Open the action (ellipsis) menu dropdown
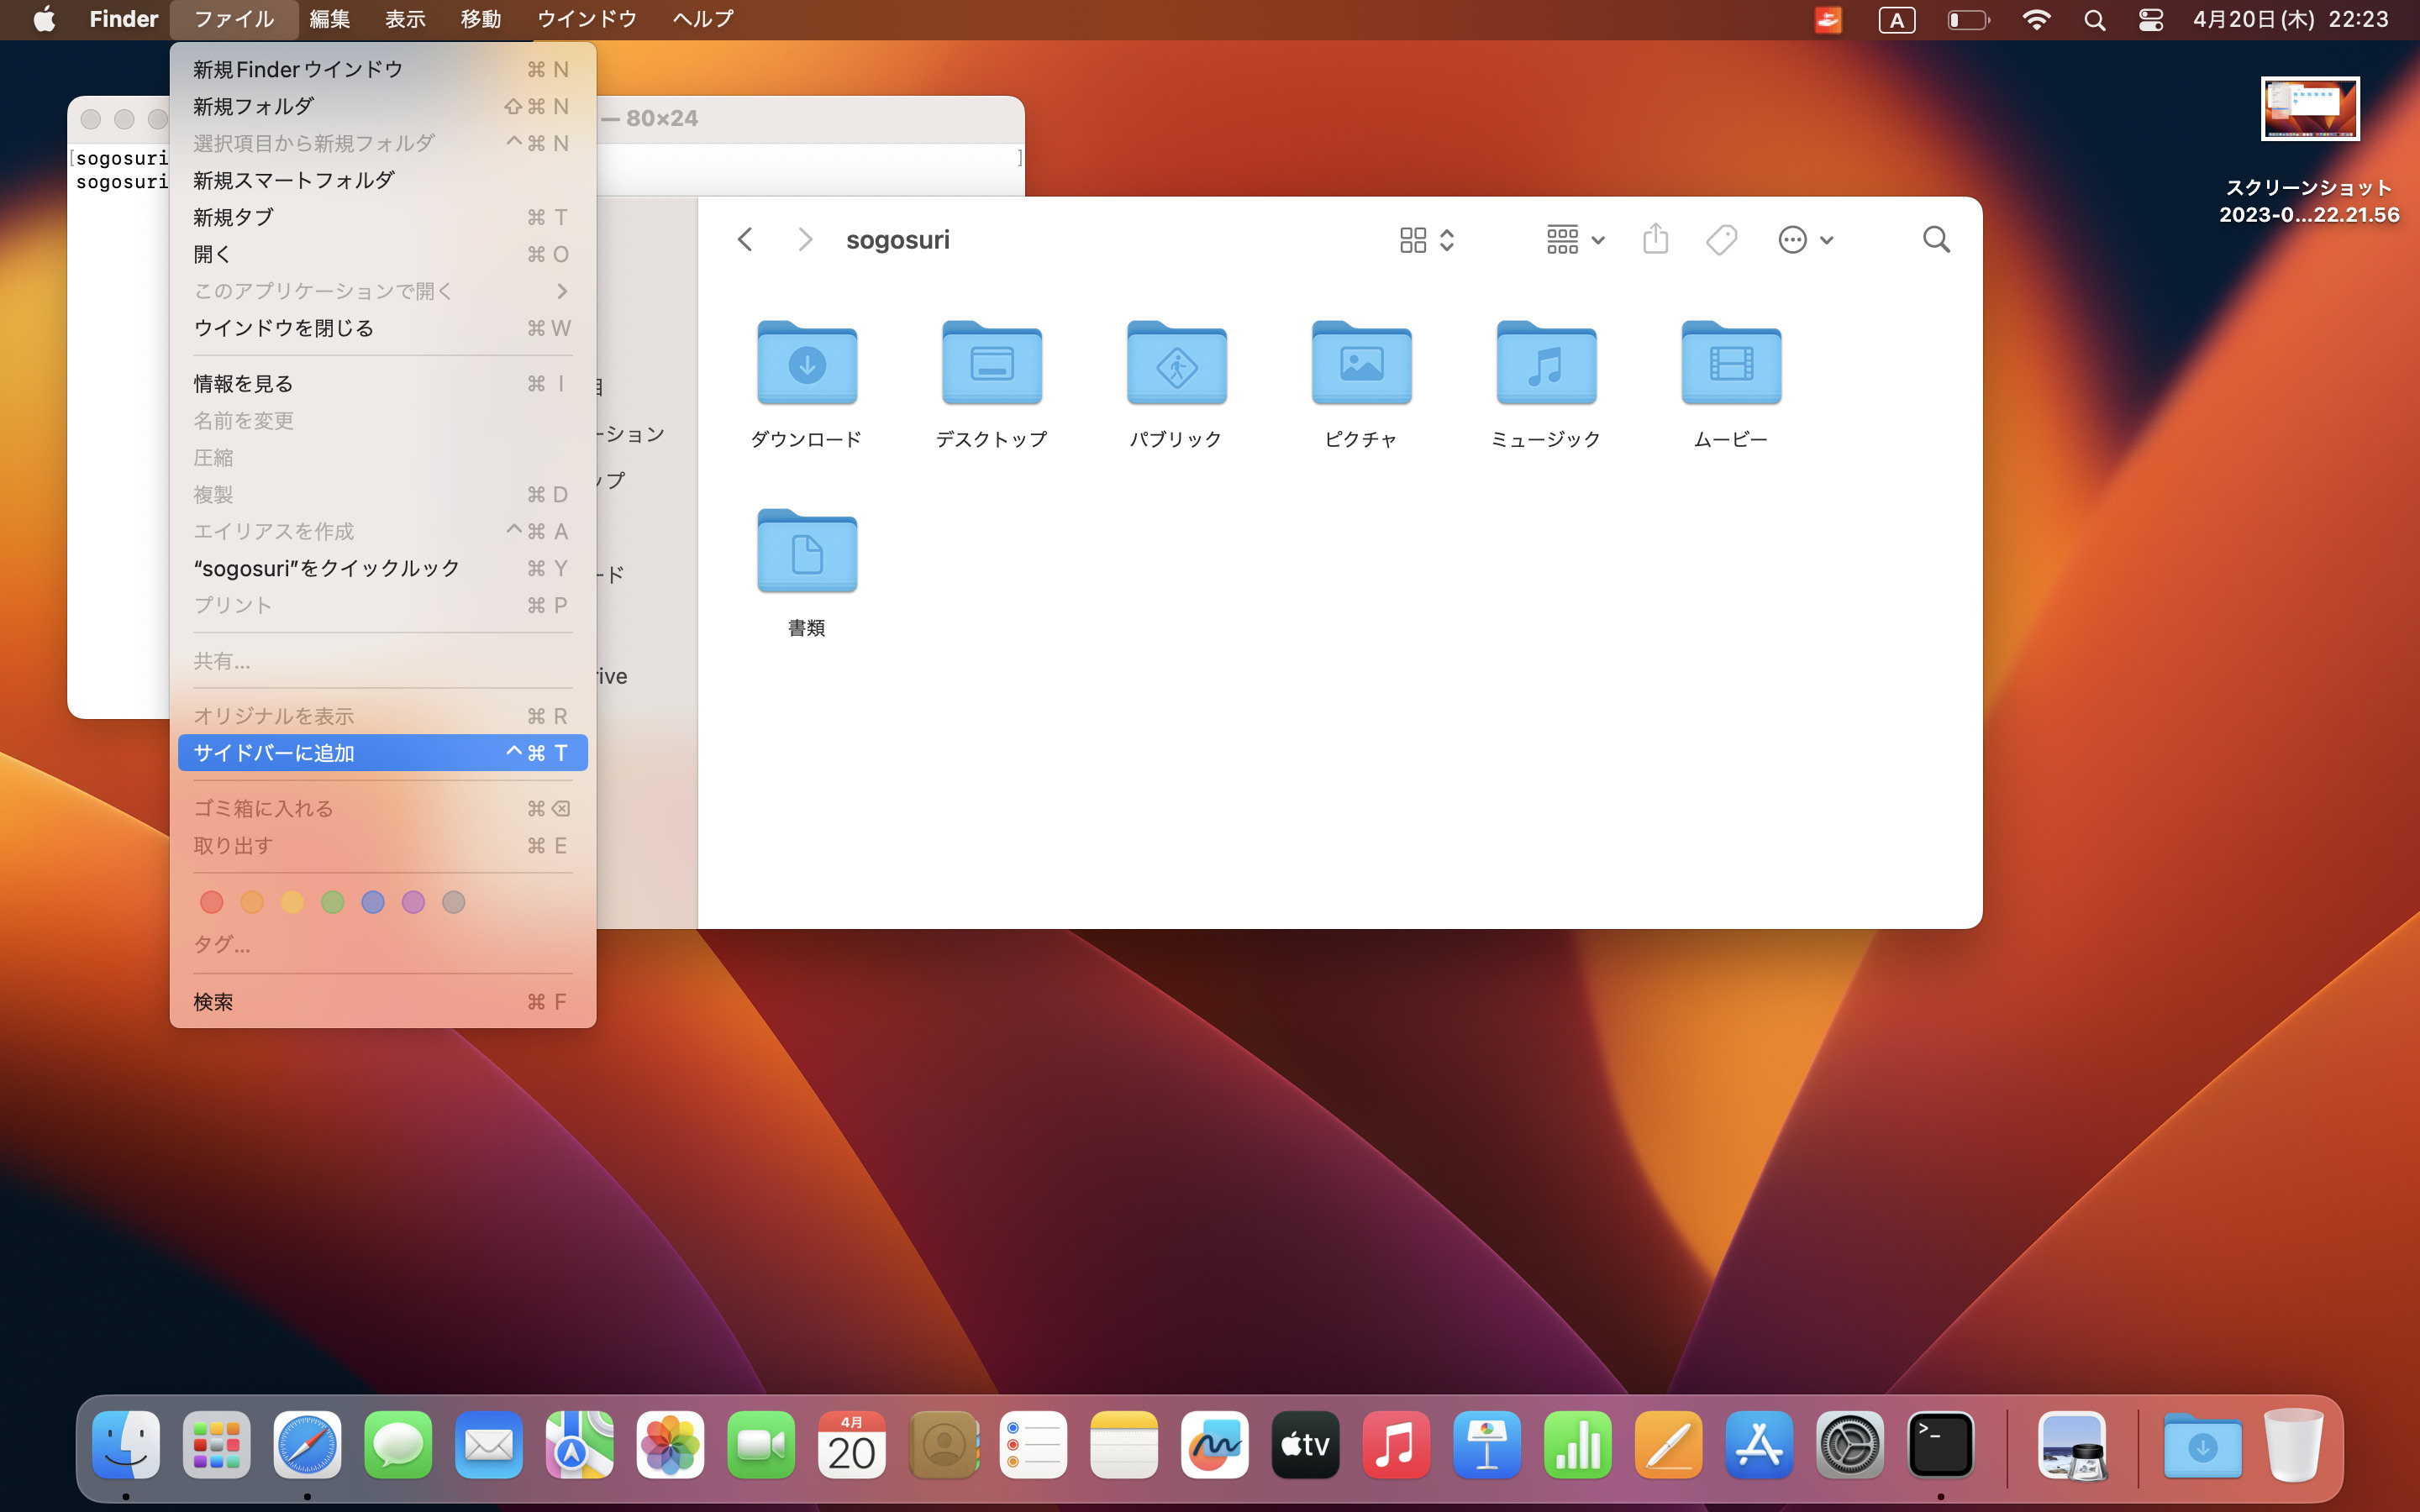2420x1512 pixels. (x=1805, y=240)
